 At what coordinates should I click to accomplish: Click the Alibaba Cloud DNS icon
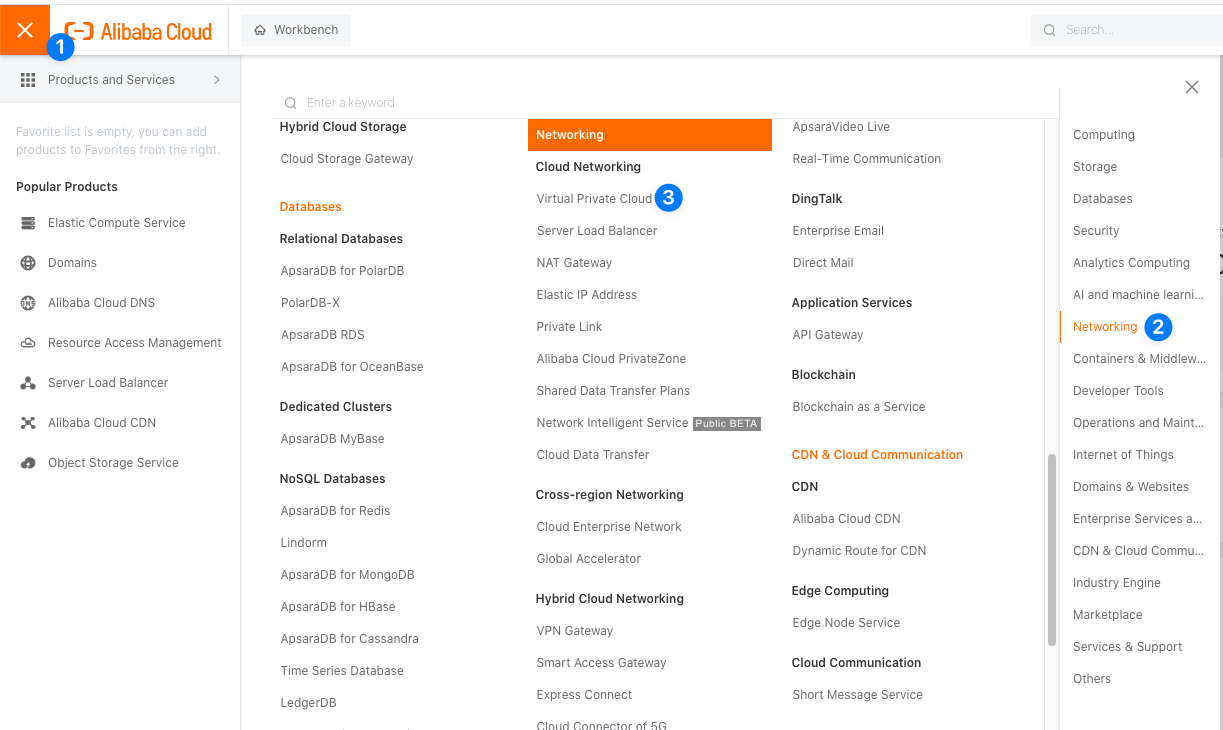click(28, 303)
